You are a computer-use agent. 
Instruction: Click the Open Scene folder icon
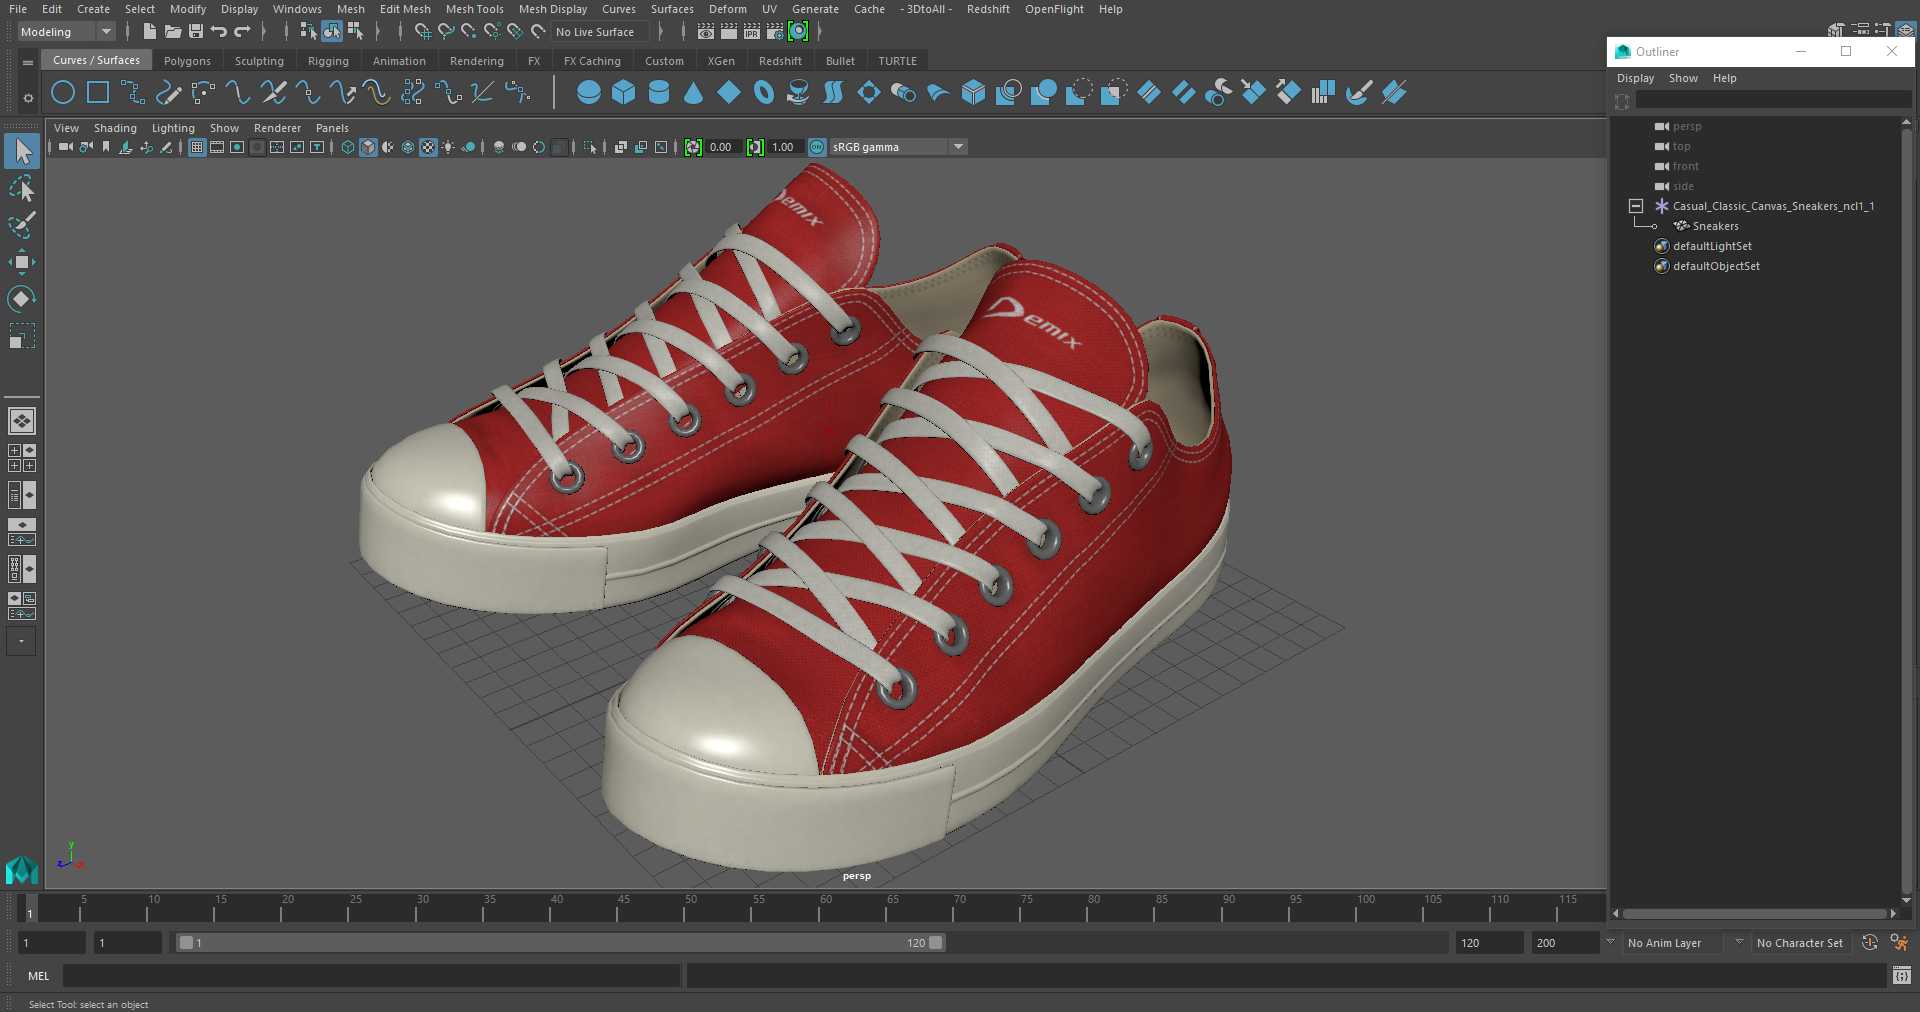click(x=173, y=32)
